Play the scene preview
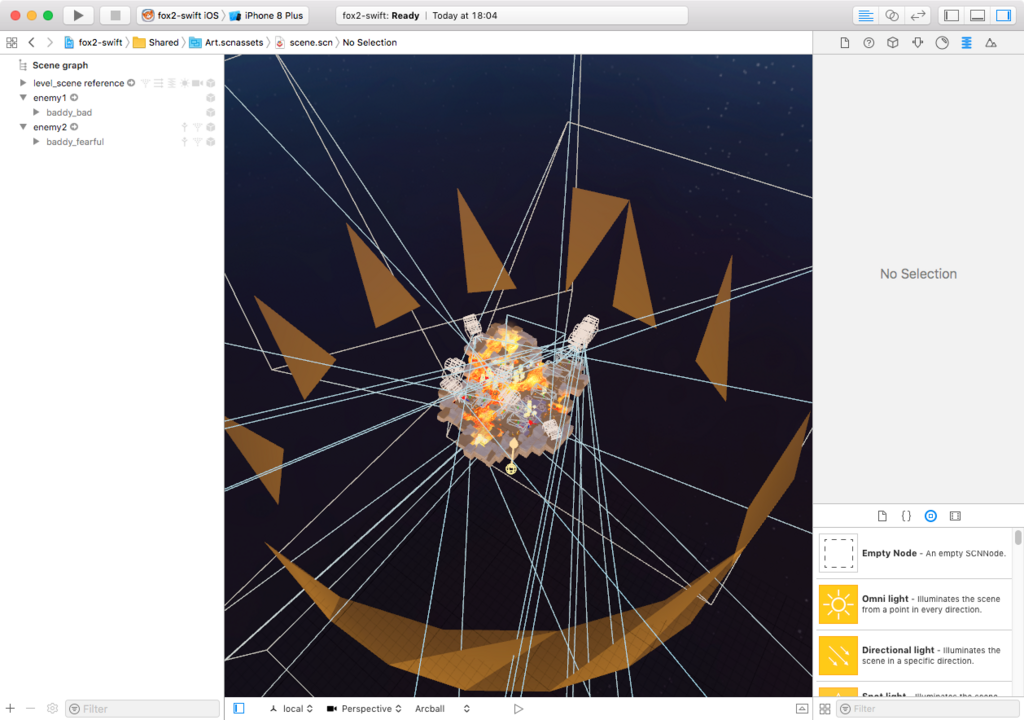 (x=518, y=709)
